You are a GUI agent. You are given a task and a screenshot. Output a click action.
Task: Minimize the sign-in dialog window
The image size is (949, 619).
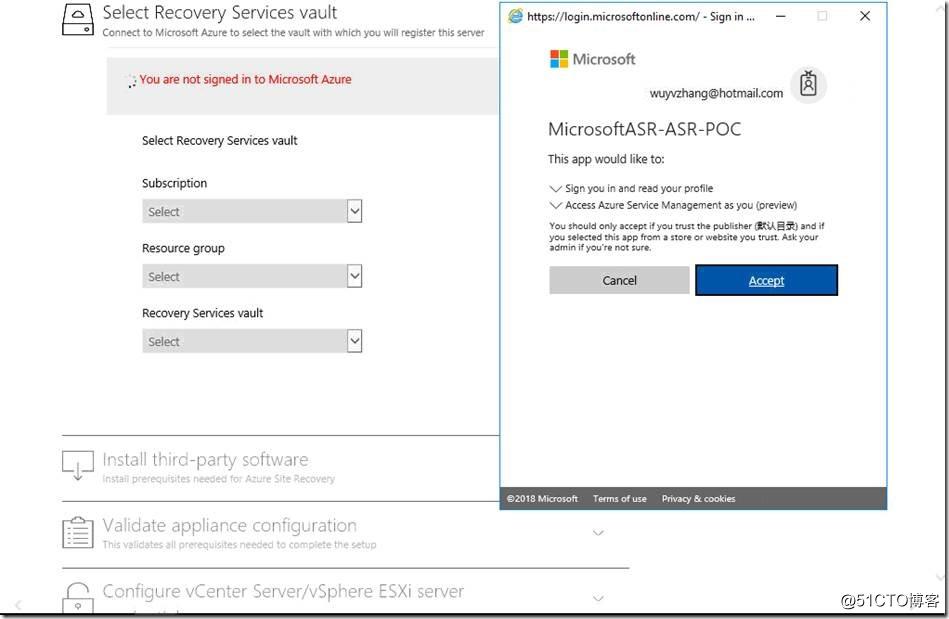[x=781, y=16]
